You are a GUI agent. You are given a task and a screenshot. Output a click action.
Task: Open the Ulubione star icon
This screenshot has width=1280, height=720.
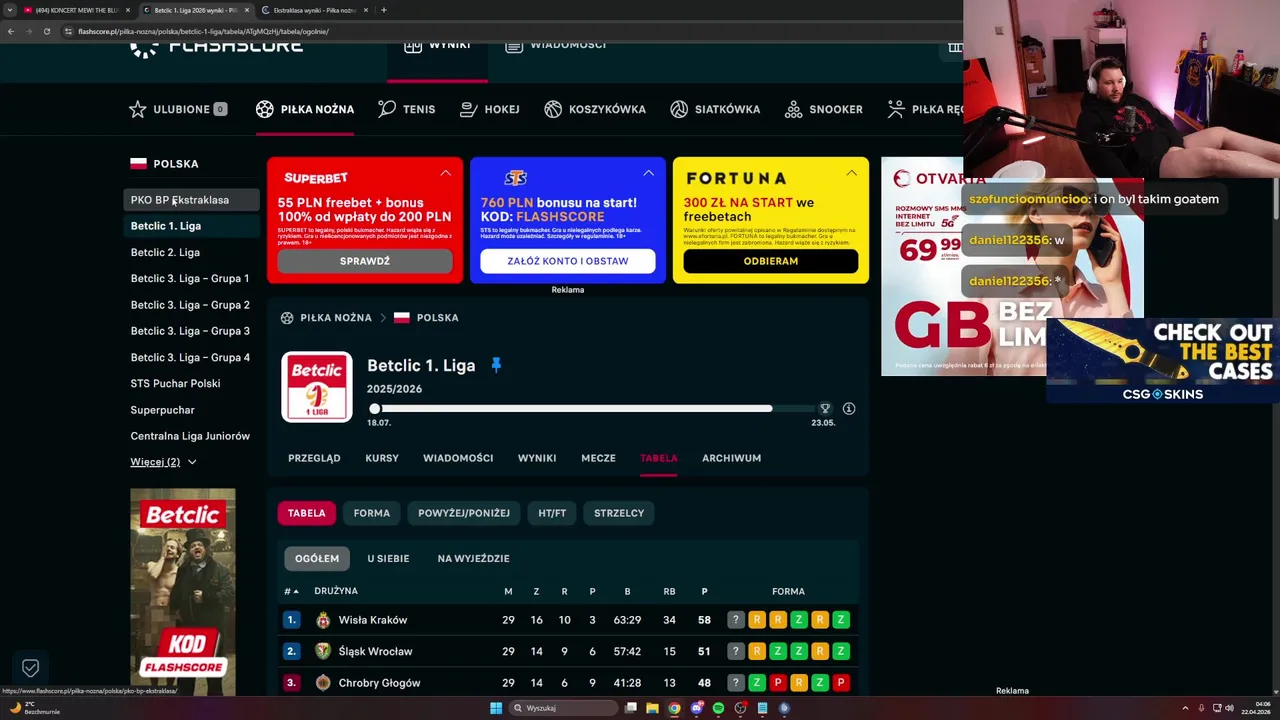pos(138,109)
